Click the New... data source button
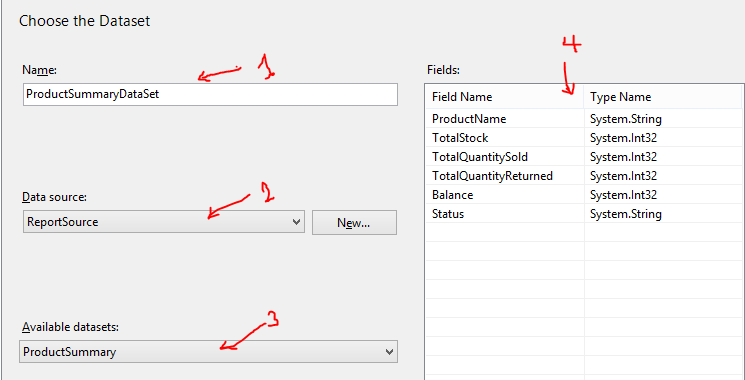The image size is (745, 380). (x=354, y=222)
